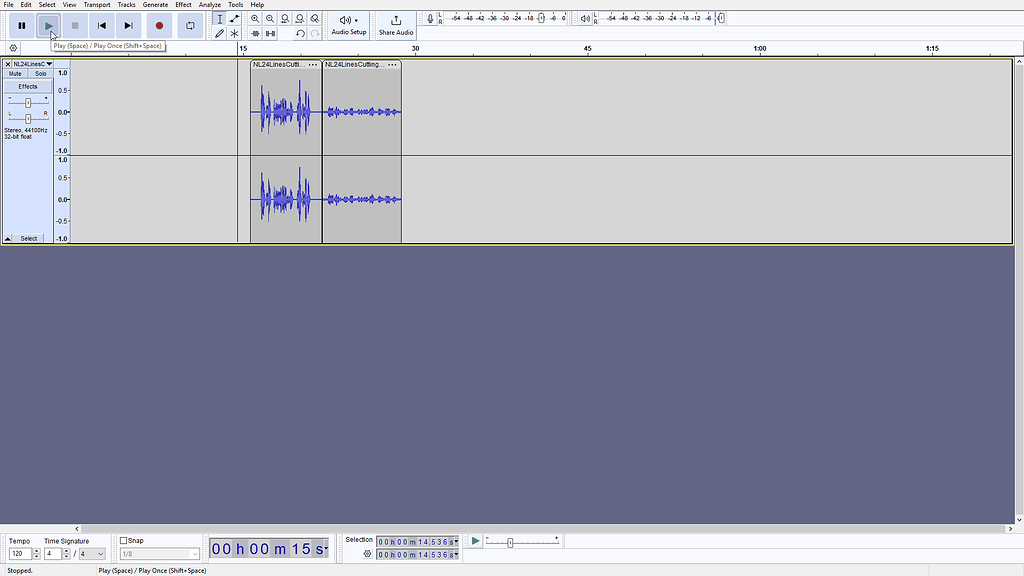Click the Play-at-Speed green button
Screen dimensions: 1024x576
(x=475, y=541)
